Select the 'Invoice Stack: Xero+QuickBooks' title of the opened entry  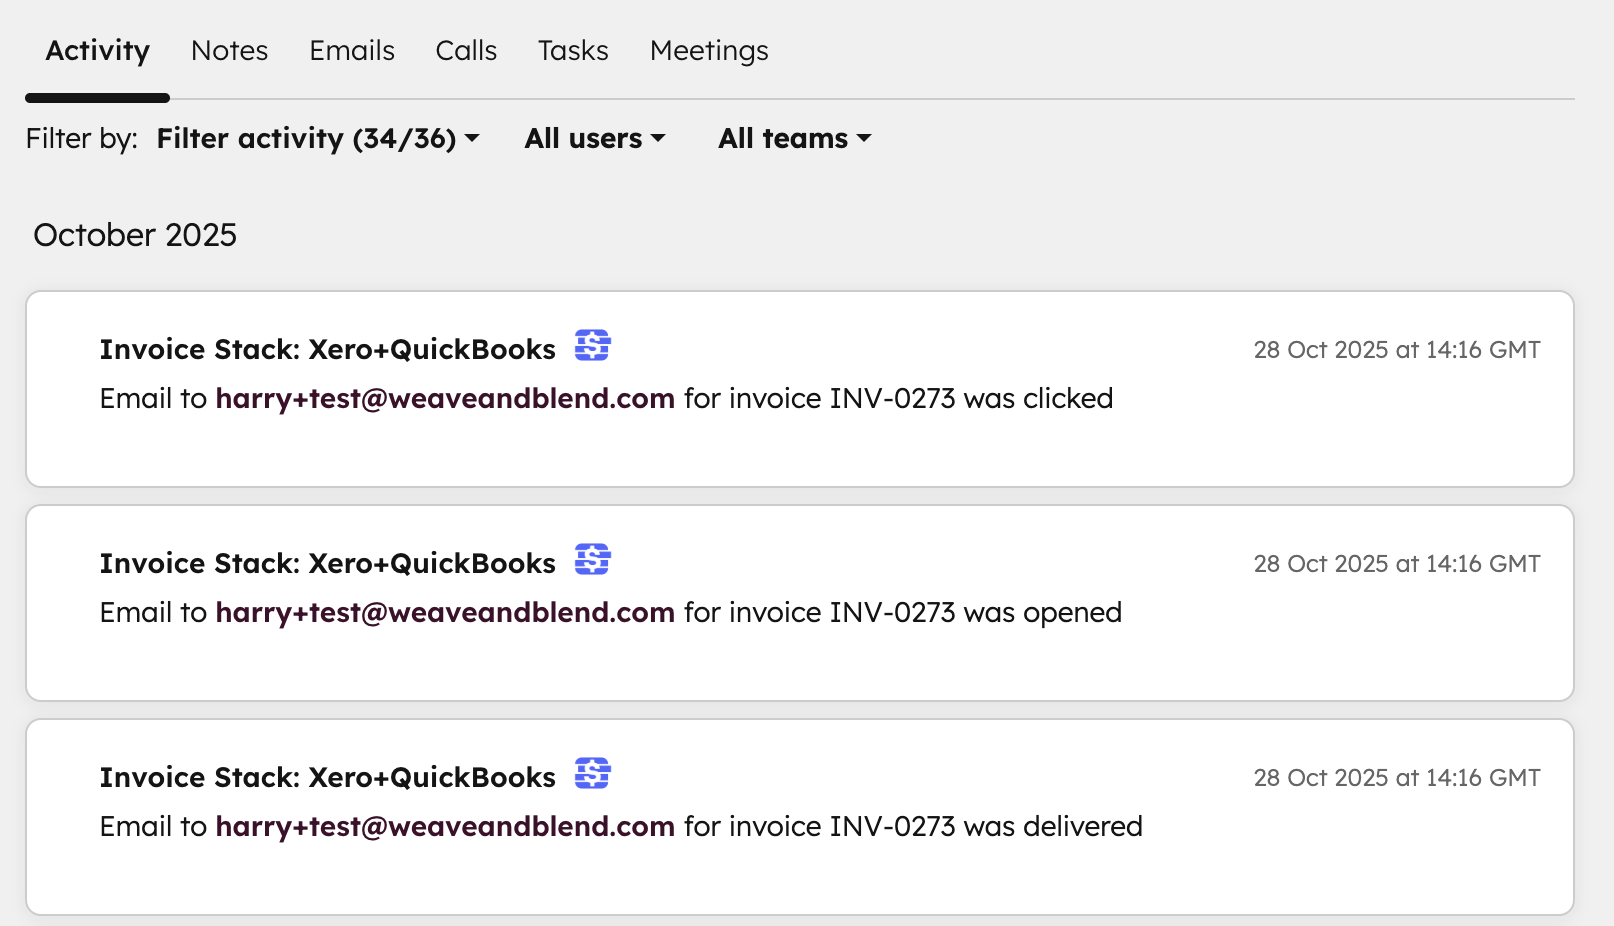click(x=327, y=564)
